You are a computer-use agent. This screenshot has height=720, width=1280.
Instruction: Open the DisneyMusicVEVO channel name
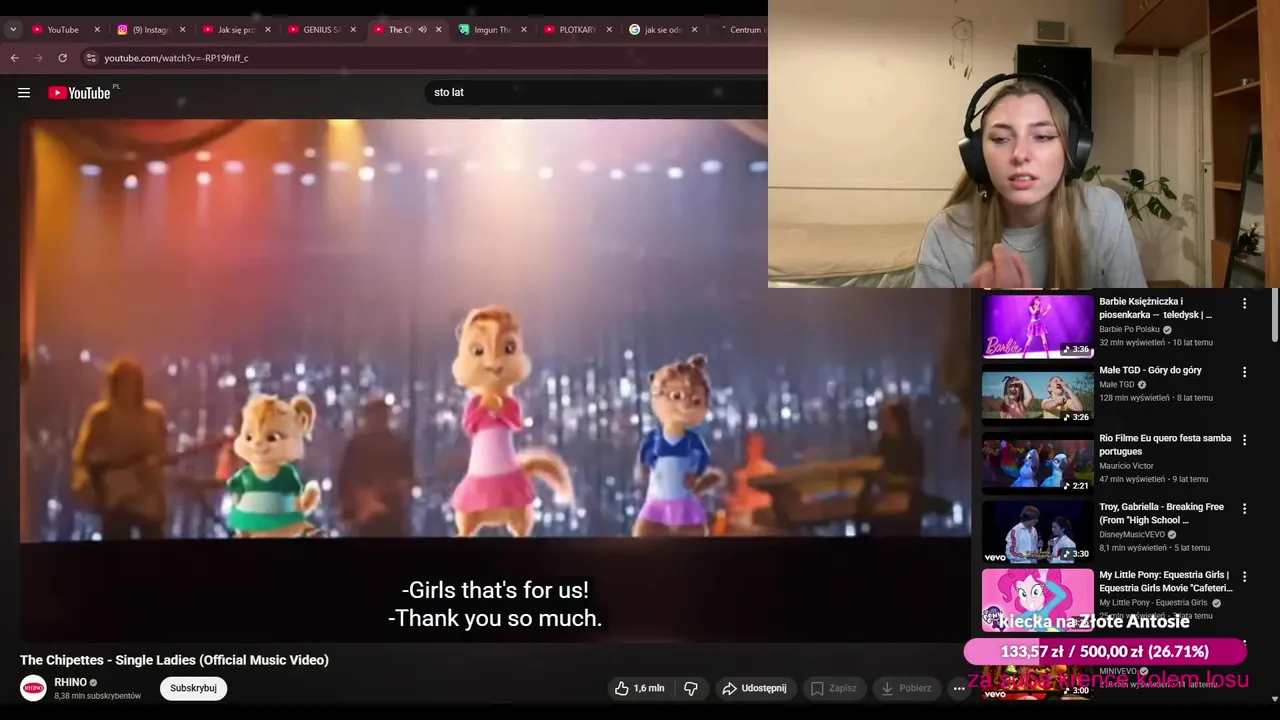(x=1133, y=534)
